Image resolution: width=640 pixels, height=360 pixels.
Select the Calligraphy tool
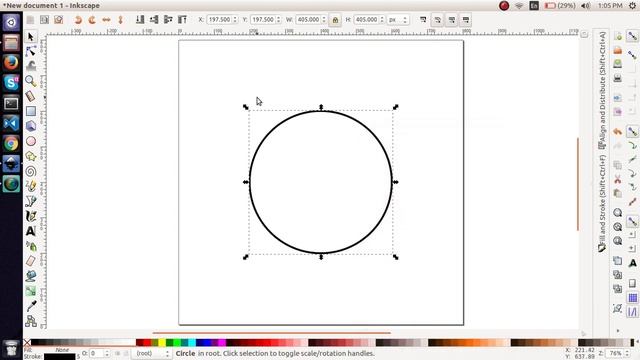31,216
